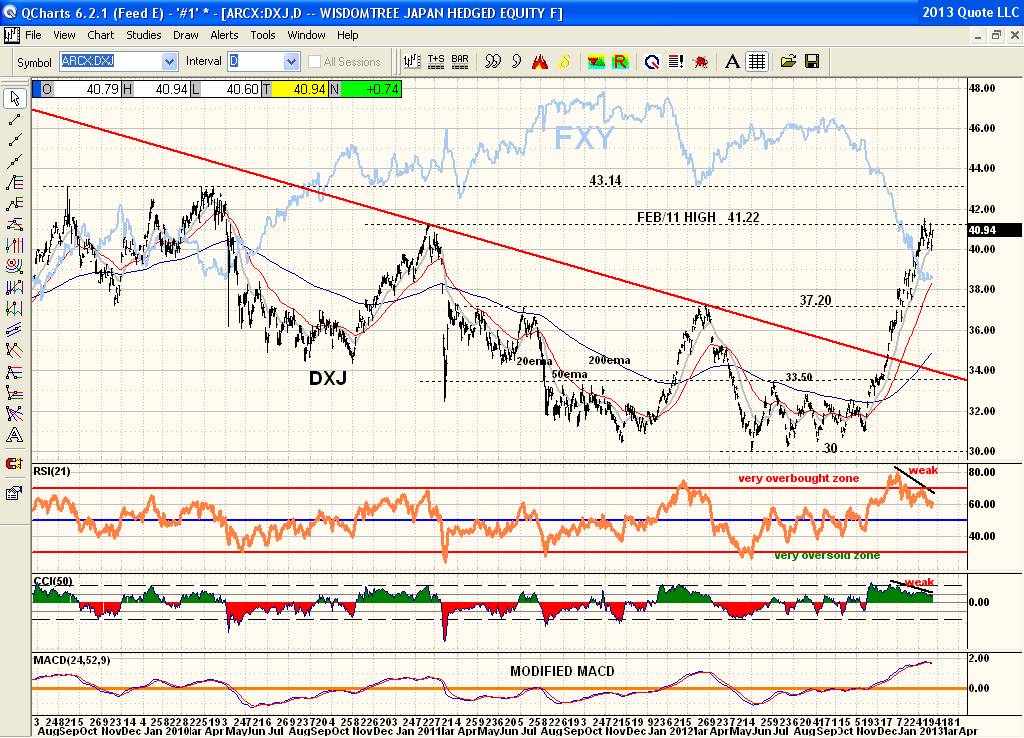Viewport: 1024px width, 738px height.
Task: Select the Fibonacci arcs drawing tool
Action: 14,267
